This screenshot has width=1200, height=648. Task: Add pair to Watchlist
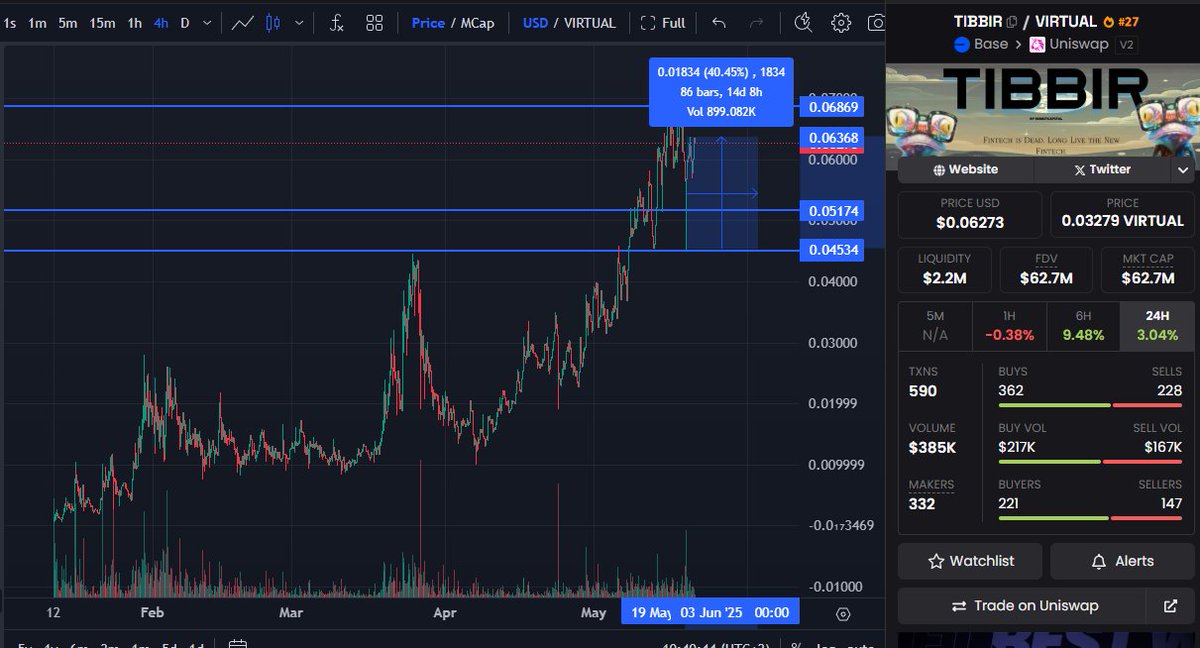click(x=970, y=561)
